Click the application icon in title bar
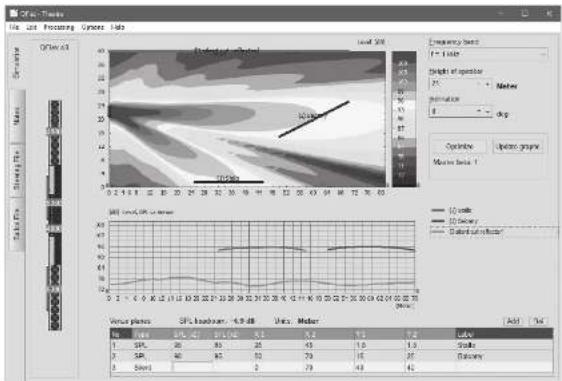562x381 pixels. 14,14
